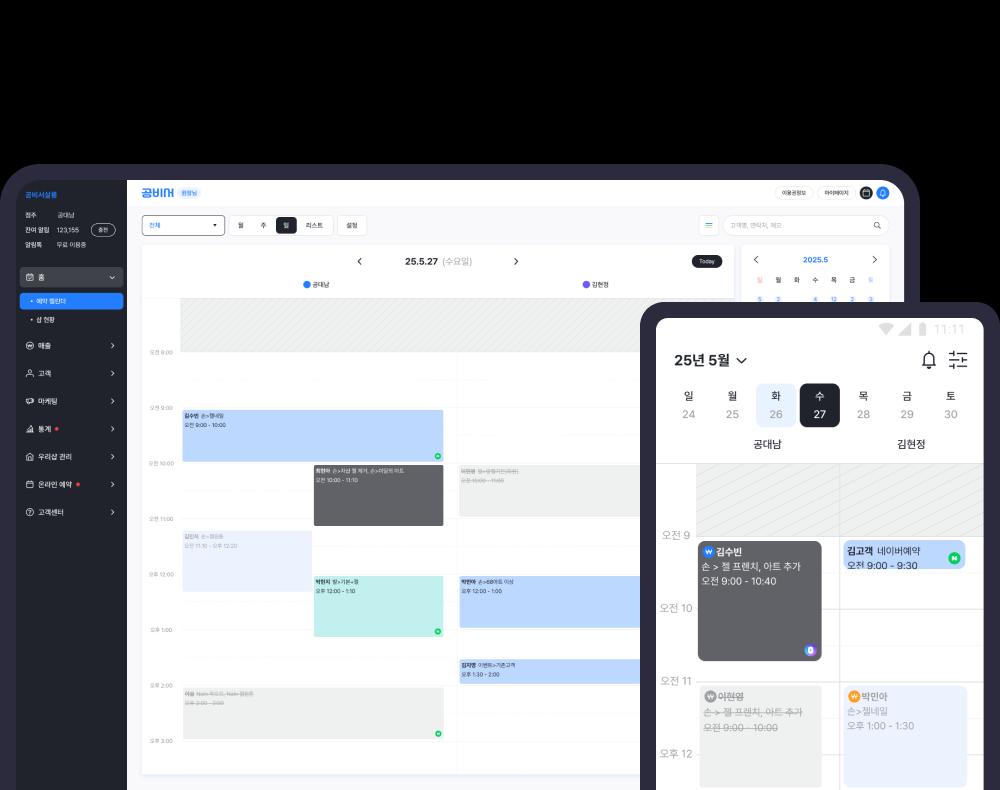Expand the 매출 sidebar menu
Image resolution: width=1000 pixels, height=790 pixels.
[x=71, y=345]
